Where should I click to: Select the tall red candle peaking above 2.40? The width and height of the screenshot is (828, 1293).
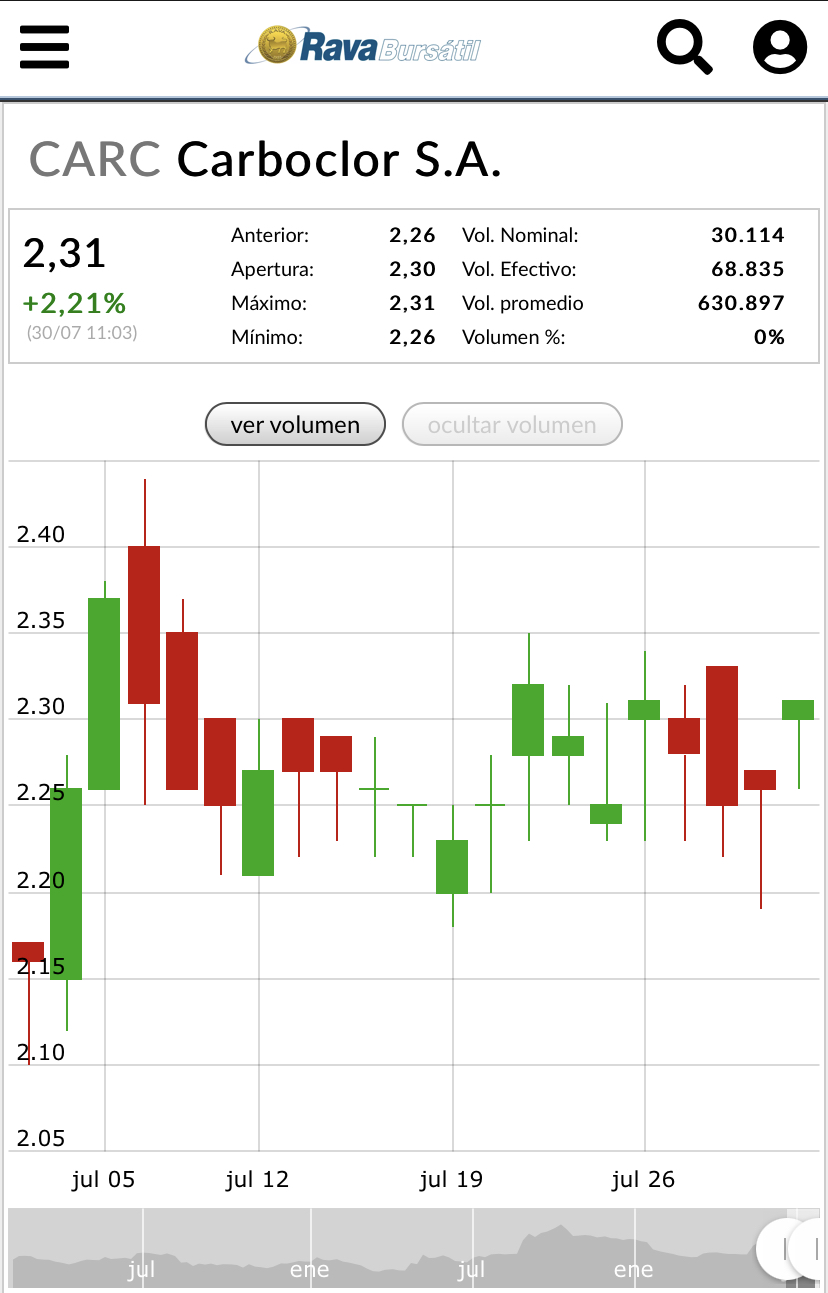coord(144,625)
